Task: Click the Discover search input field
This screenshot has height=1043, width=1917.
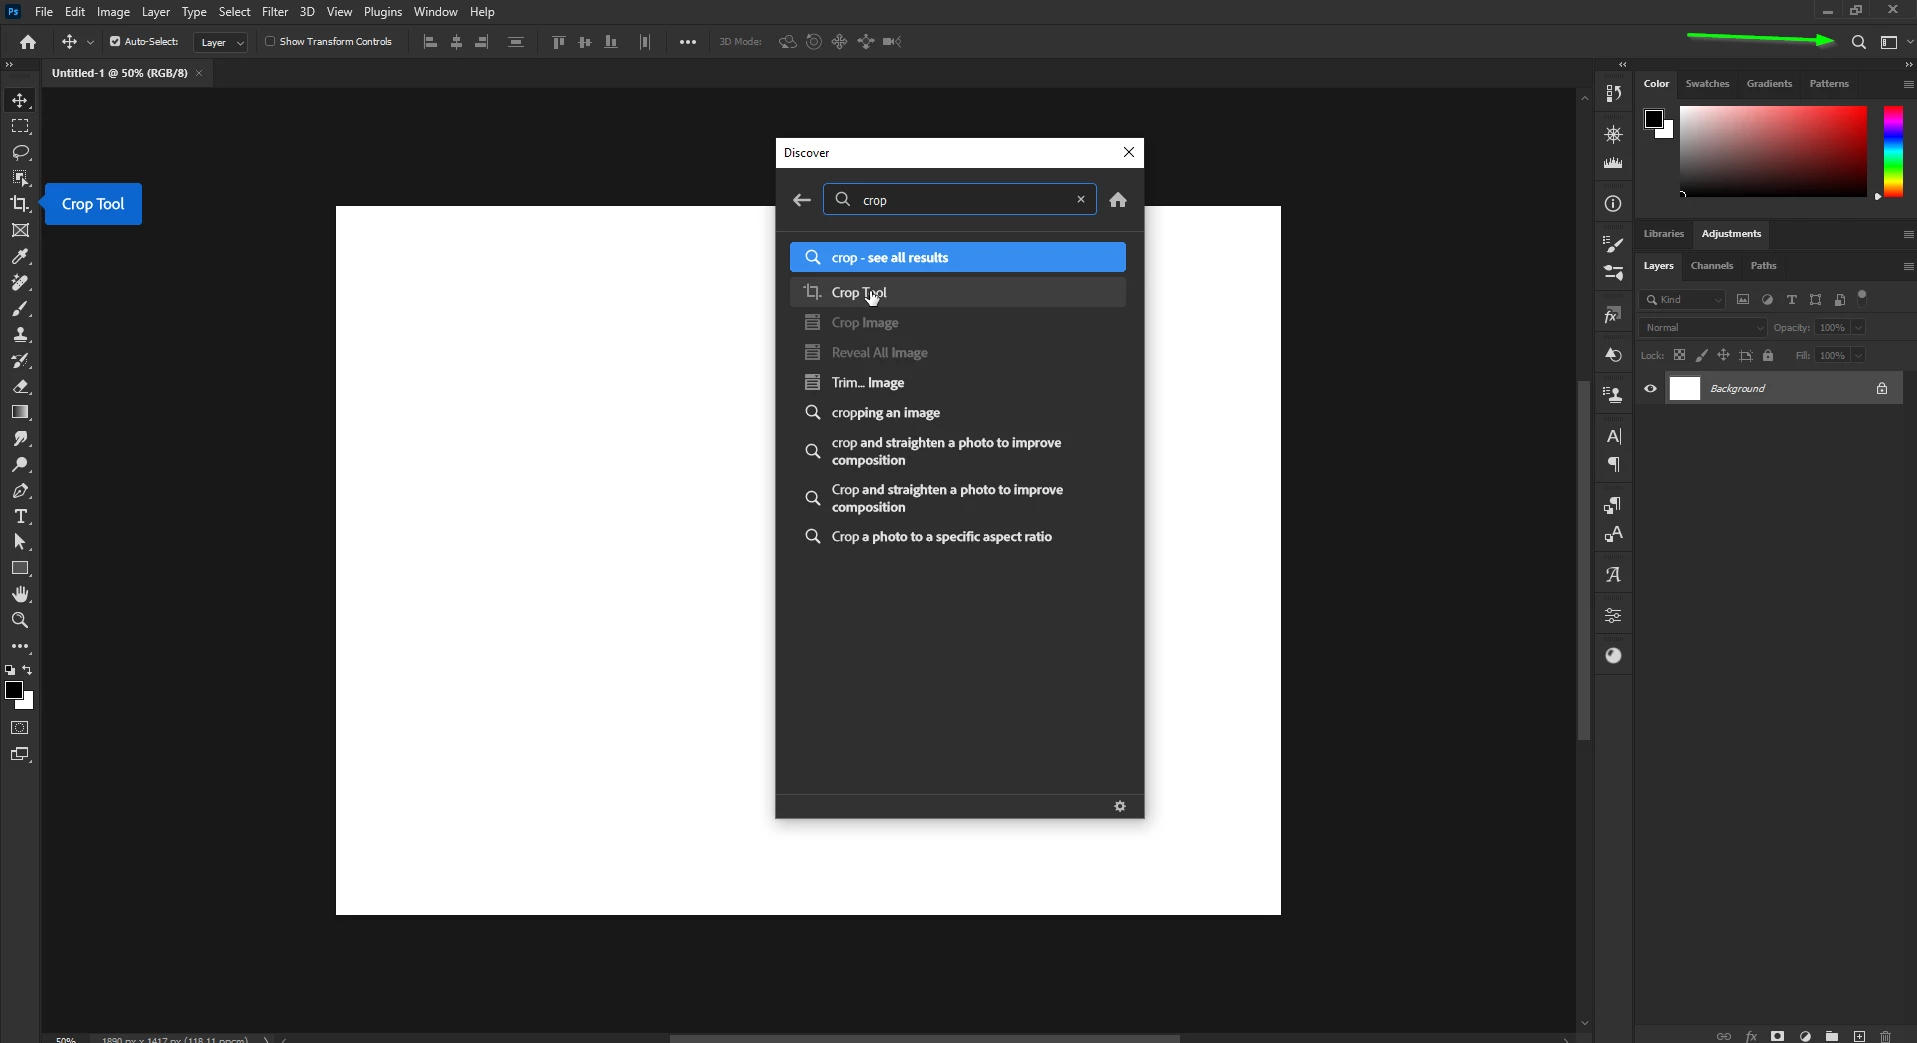Action: click(x=960, y=199)
